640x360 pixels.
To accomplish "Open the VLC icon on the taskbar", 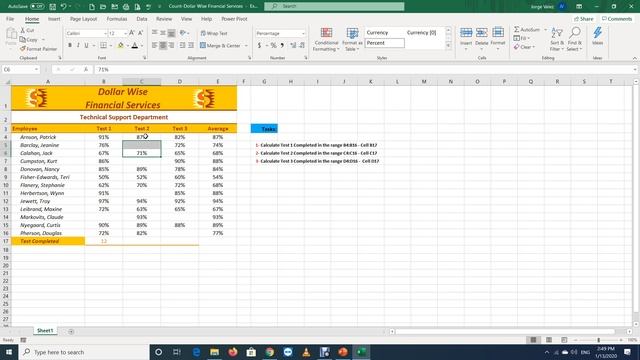I will pos(306,352).
